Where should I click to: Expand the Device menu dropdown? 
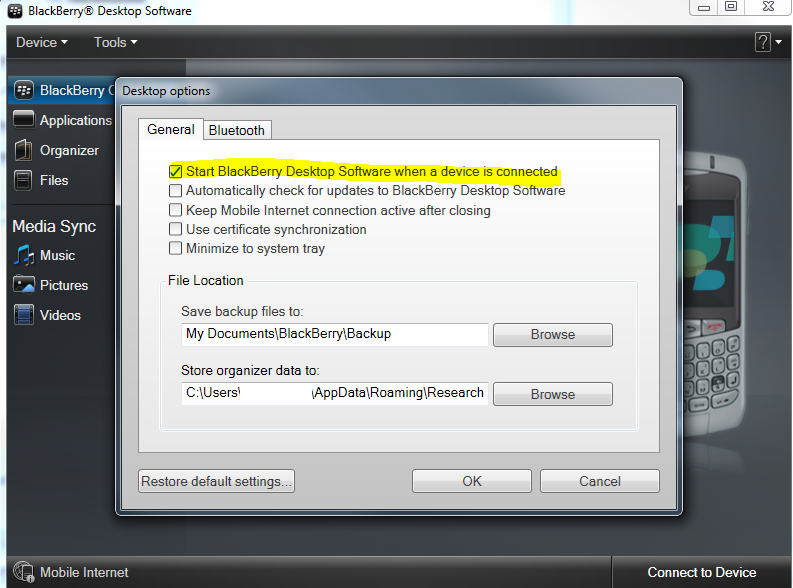(41, 42)
